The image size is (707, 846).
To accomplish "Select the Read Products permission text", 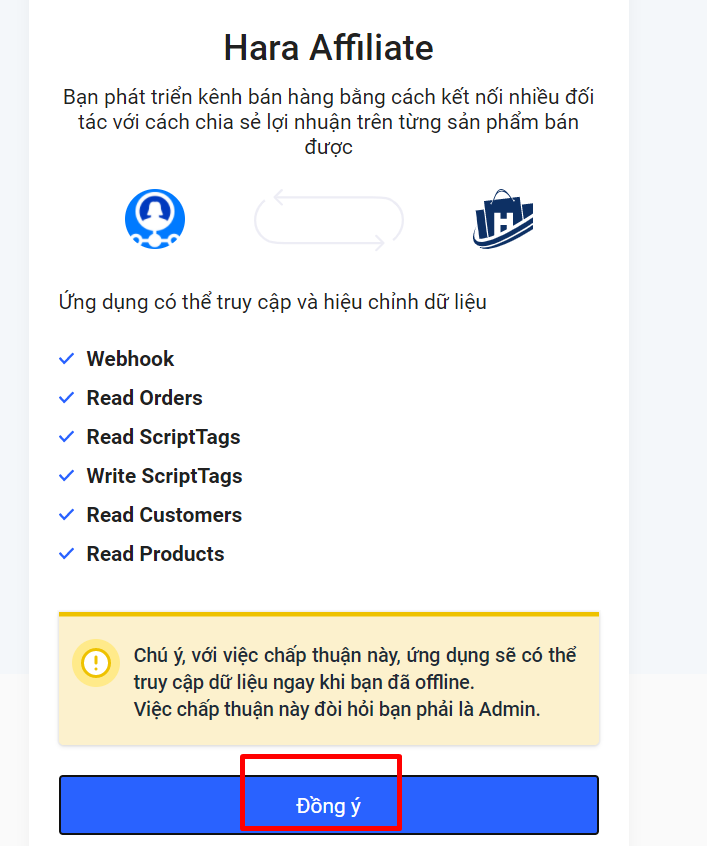I will click(155, 554).
